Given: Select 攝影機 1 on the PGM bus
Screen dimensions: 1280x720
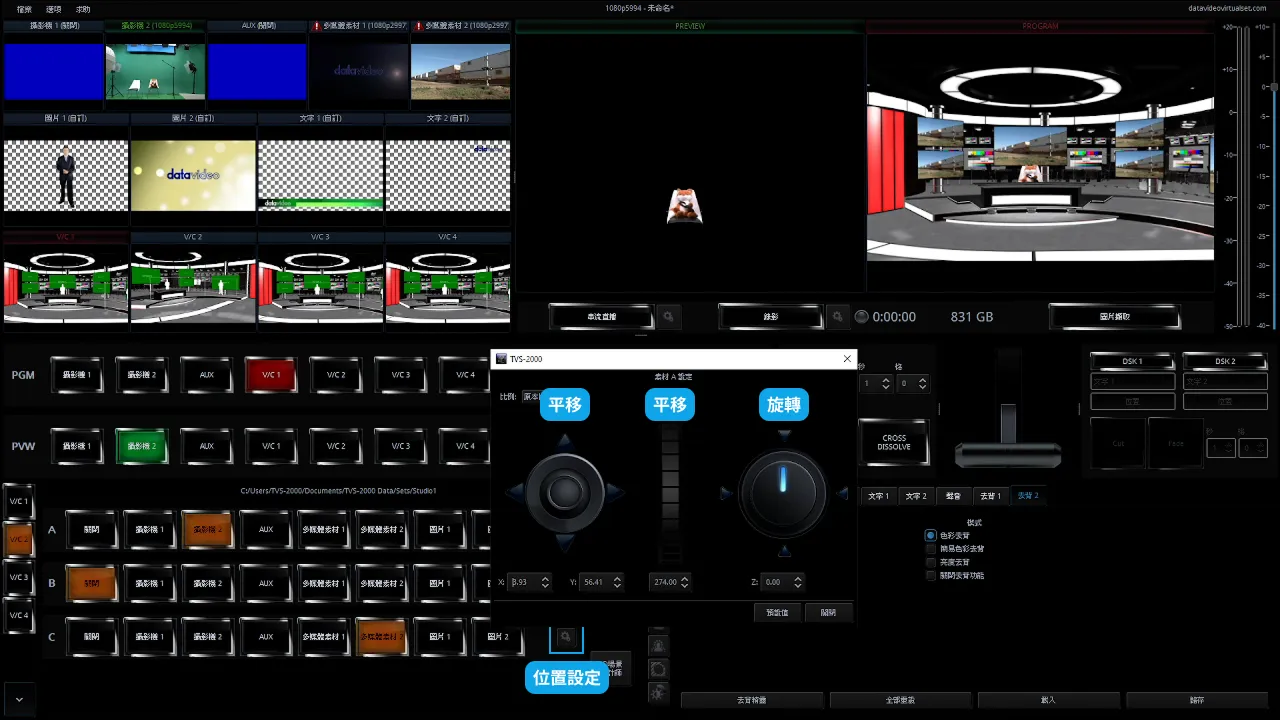Looking at the screenshot, I should pos(77,375).
